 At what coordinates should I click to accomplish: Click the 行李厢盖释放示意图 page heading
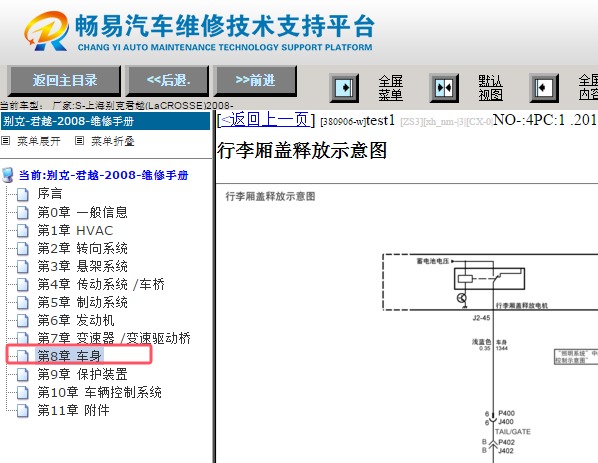coord(302,150)
